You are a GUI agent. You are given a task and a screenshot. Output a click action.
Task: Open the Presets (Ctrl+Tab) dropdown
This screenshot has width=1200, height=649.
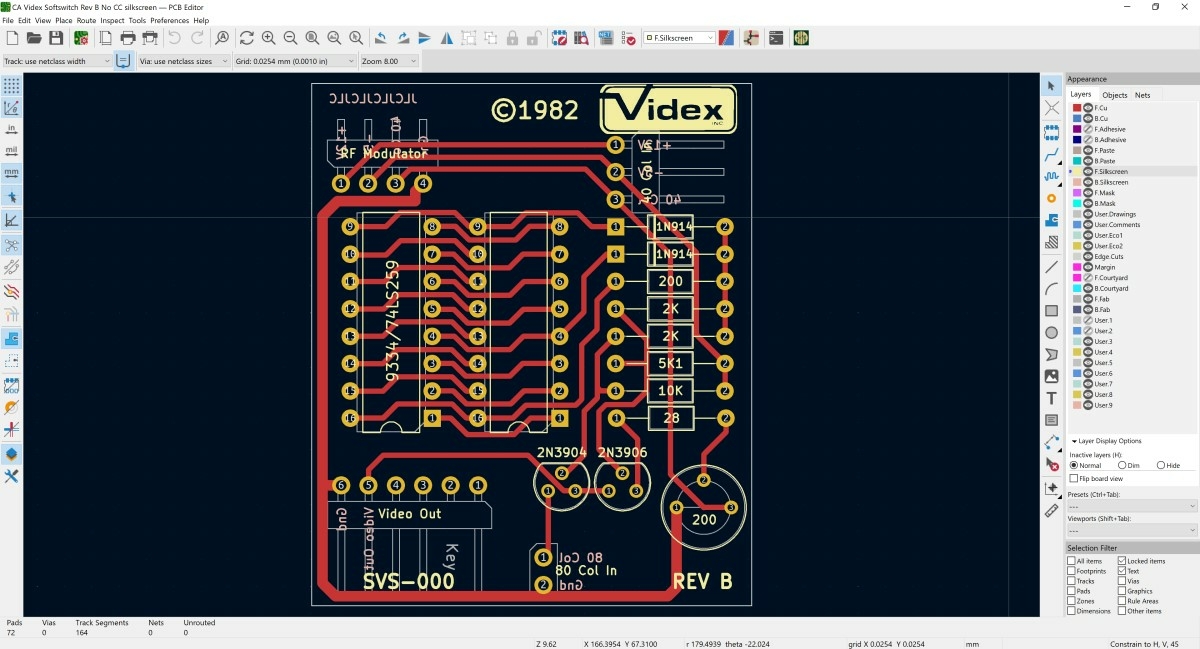1132,507
